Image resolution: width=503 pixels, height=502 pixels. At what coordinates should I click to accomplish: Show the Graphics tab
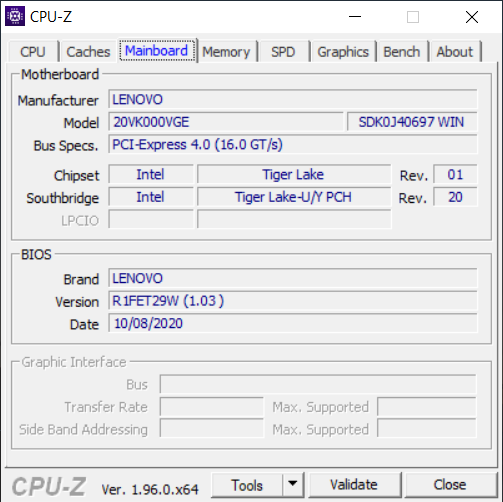(343, 52)
